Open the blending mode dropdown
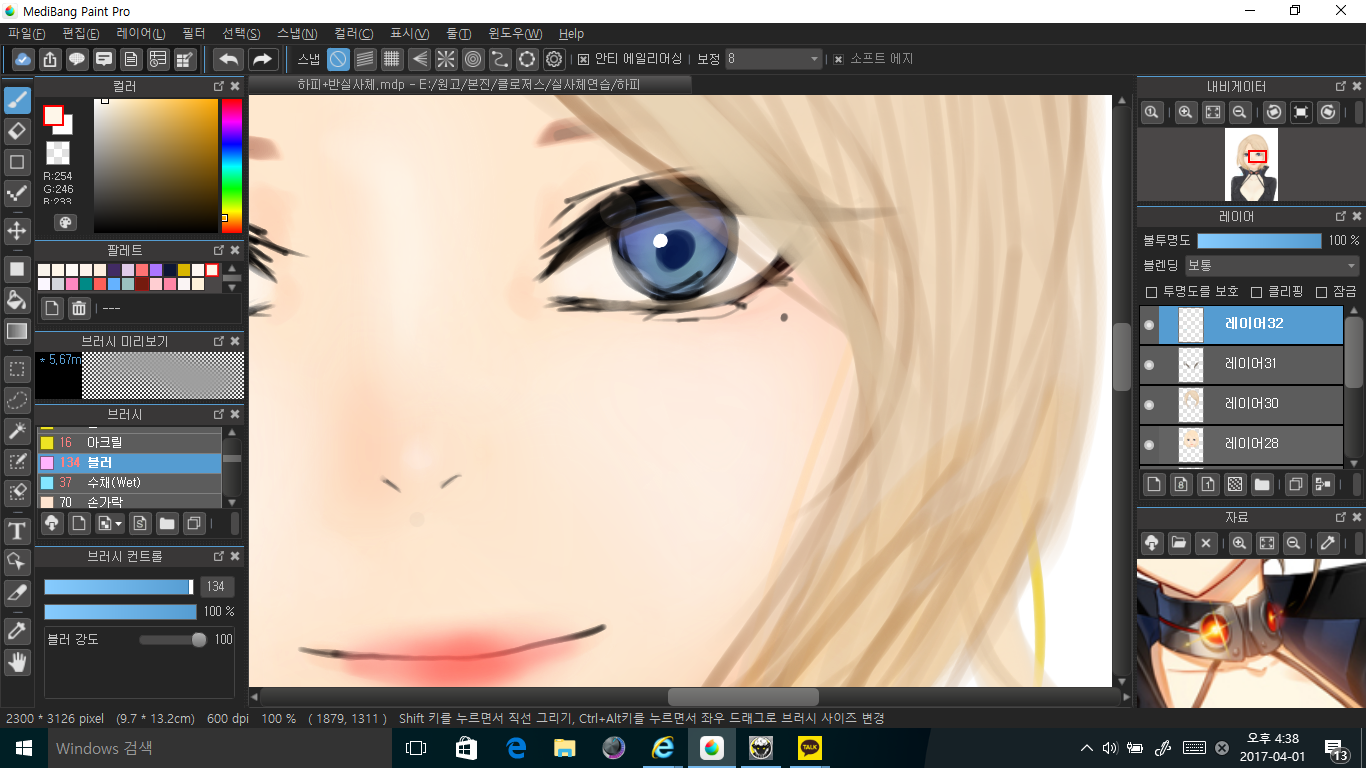This screenshot has height=768, width=1366. tap(1271, 266)
